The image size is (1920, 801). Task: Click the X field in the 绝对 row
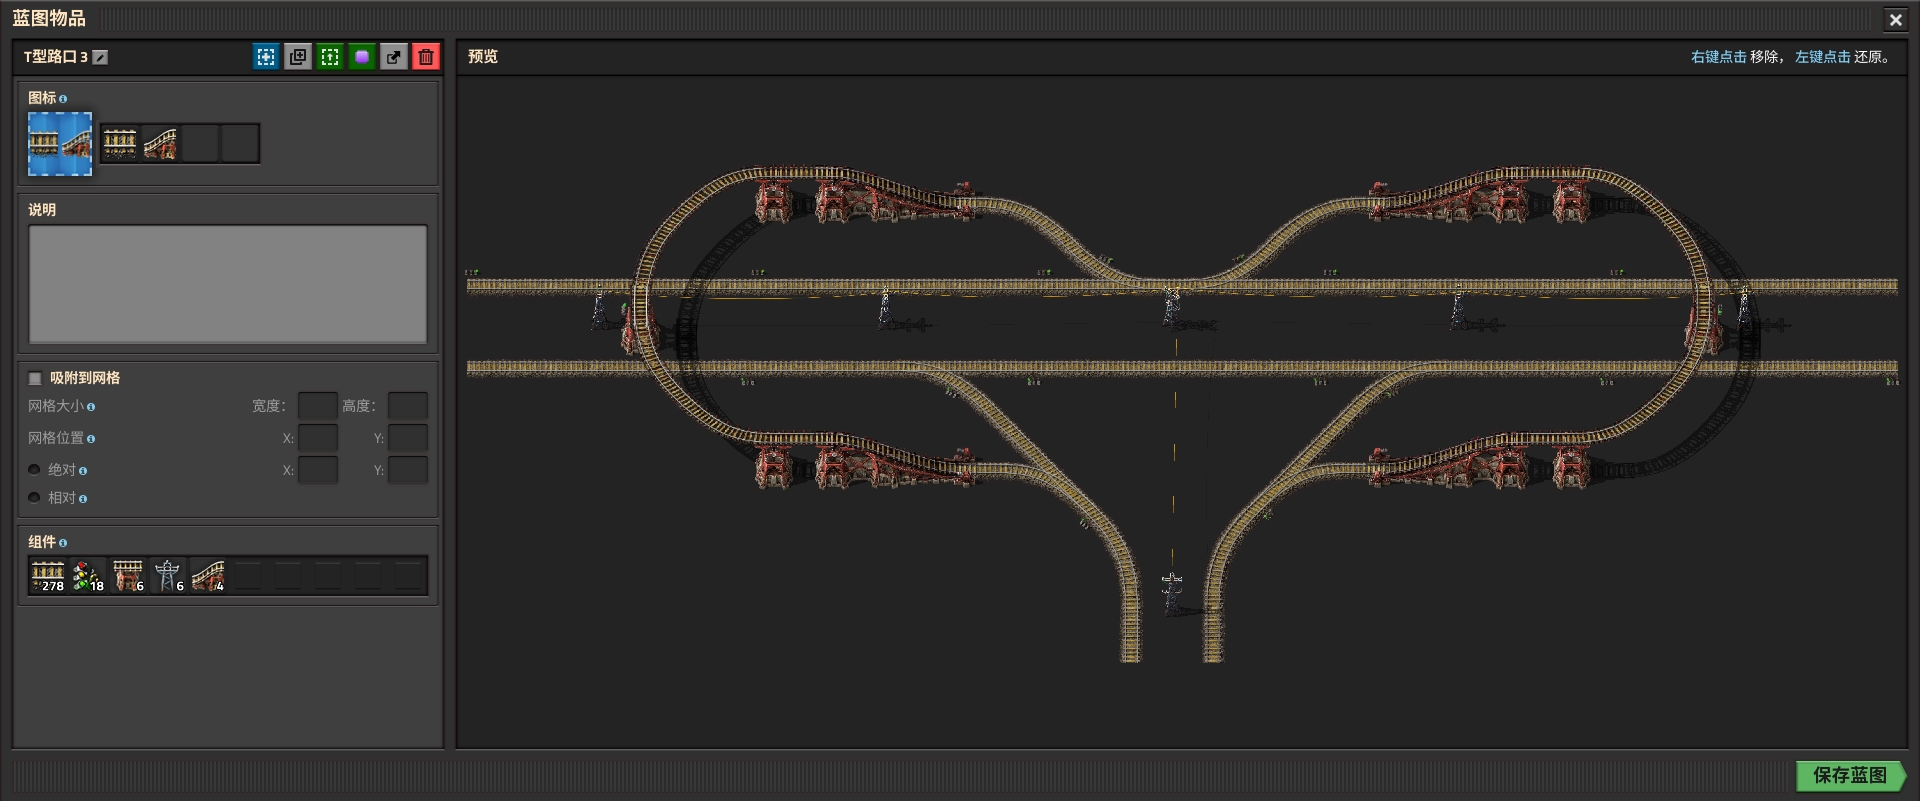click(x=318, y=470)
